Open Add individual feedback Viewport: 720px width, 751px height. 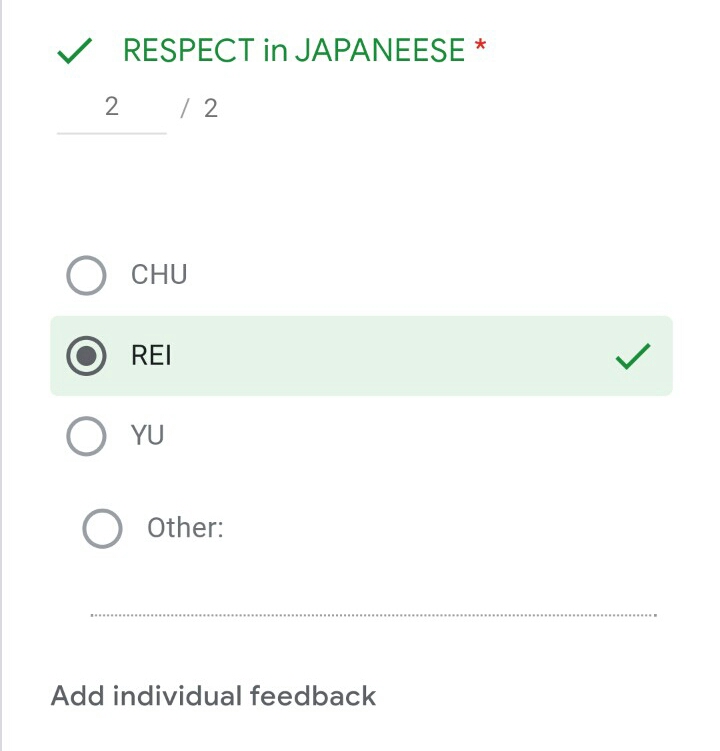(x=213, y=696)
